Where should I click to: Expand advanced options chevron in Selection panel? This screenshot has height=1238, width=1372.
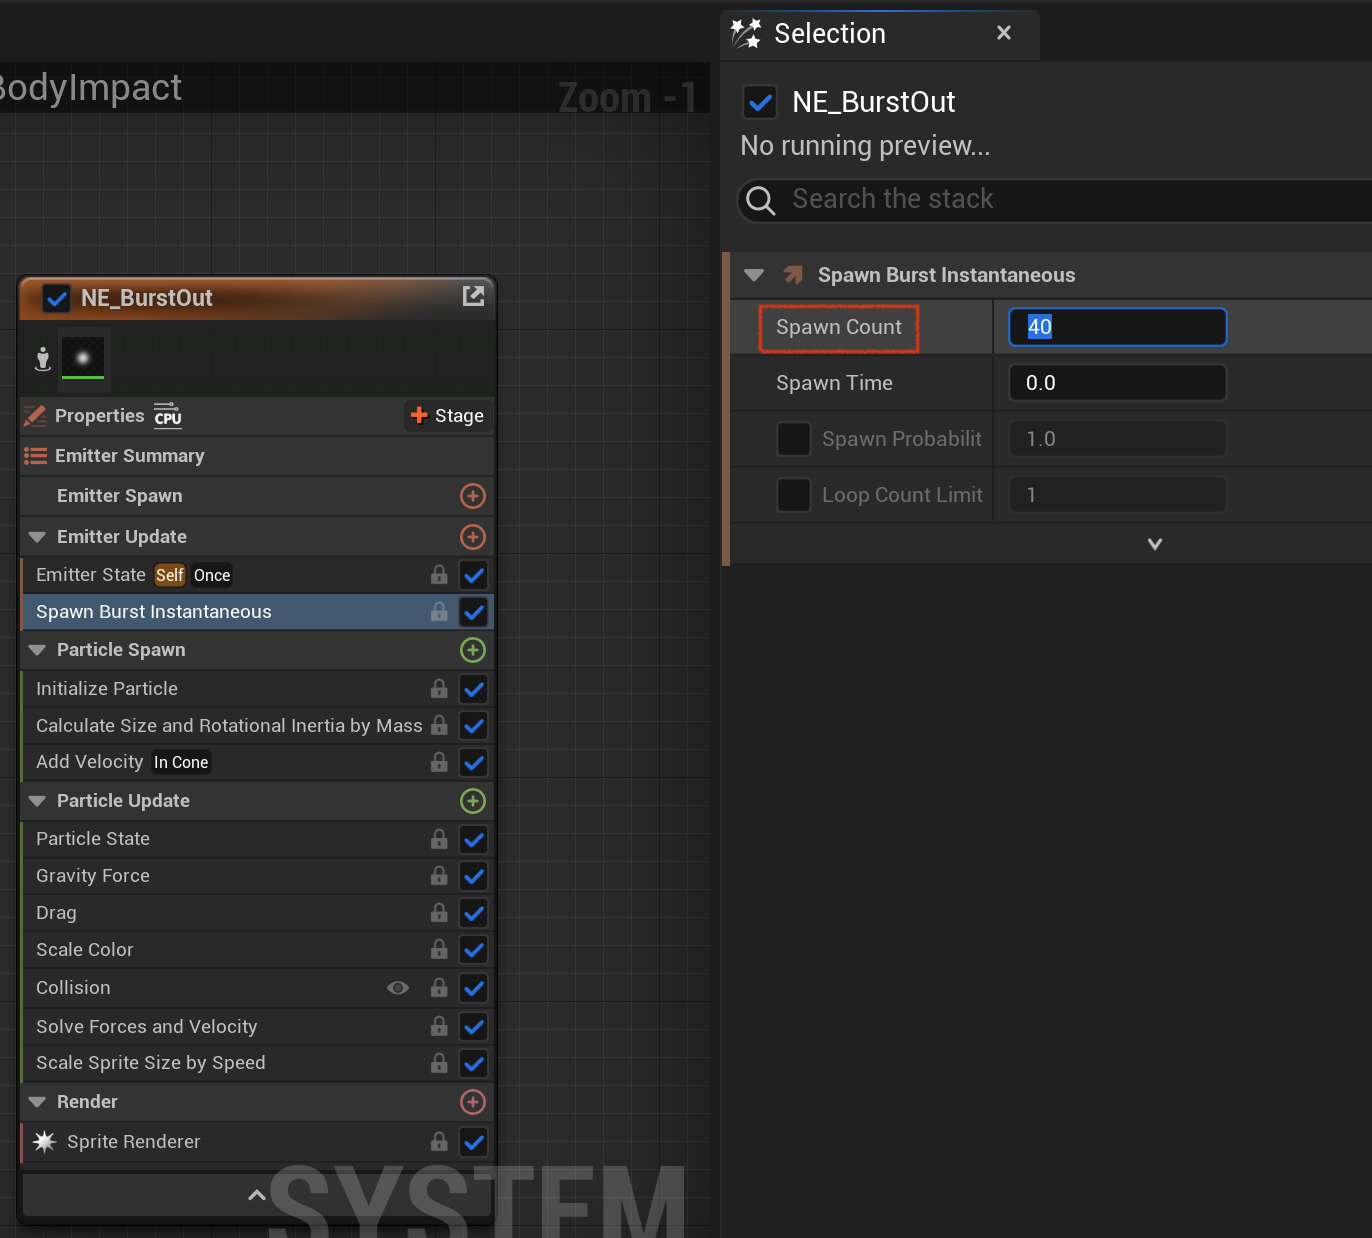[1155, 544]
